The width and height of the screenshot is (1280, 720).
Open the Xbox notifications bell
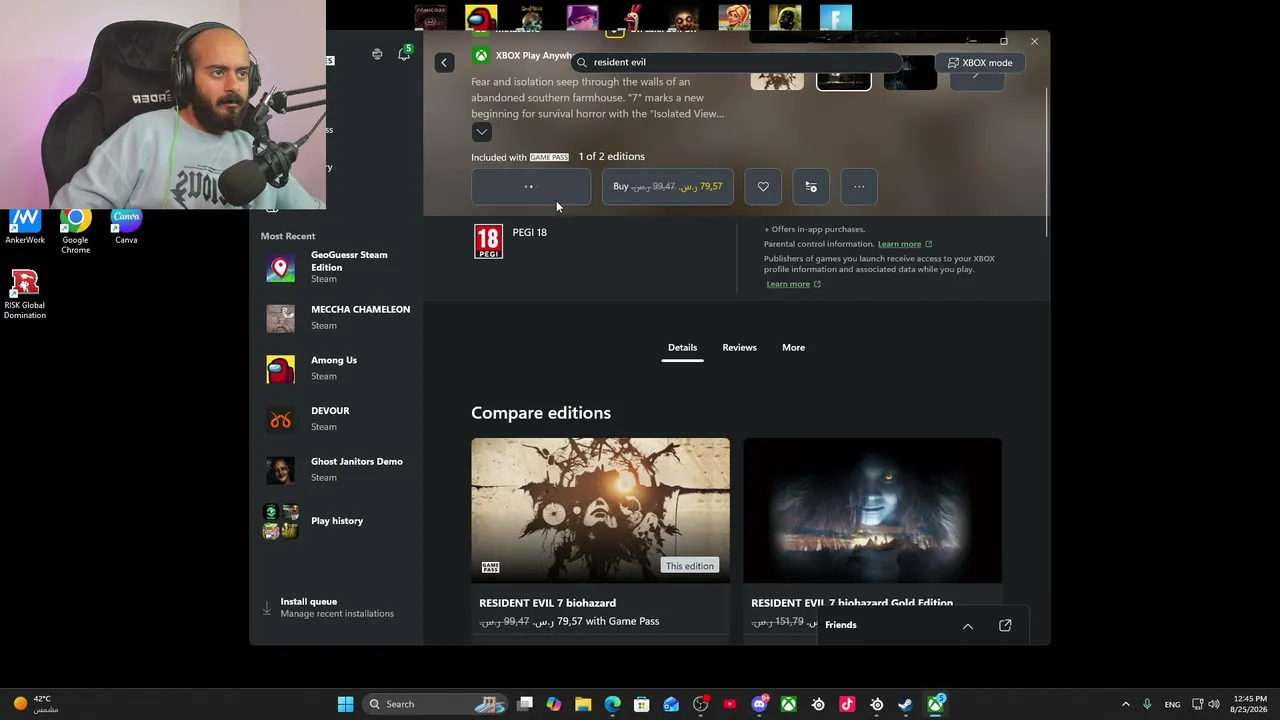[x=404, y=54]
